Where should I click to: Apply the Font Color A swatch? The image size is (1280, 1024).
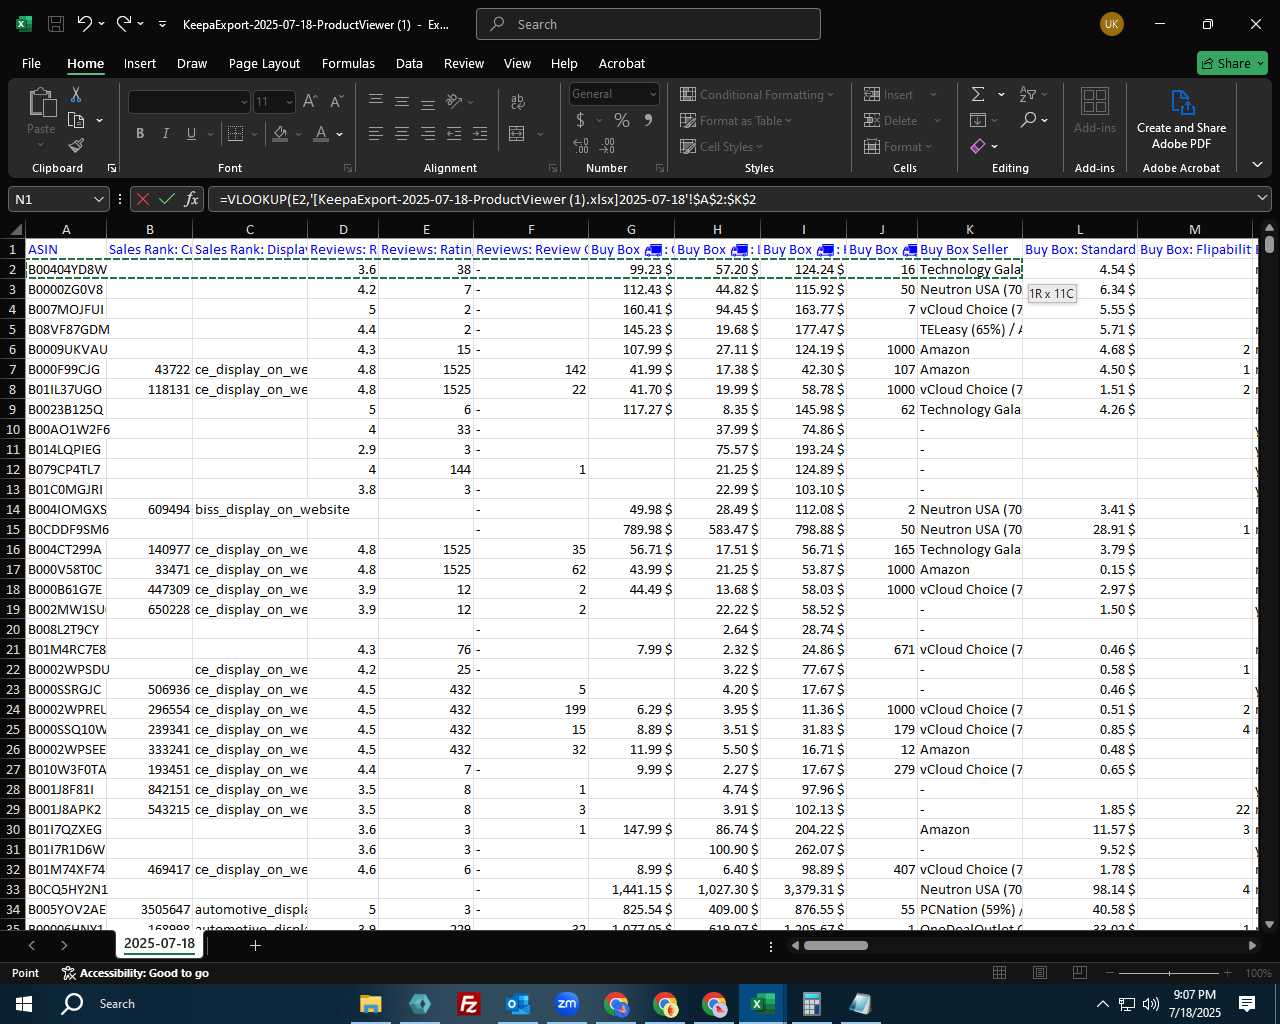pos(321,133)
